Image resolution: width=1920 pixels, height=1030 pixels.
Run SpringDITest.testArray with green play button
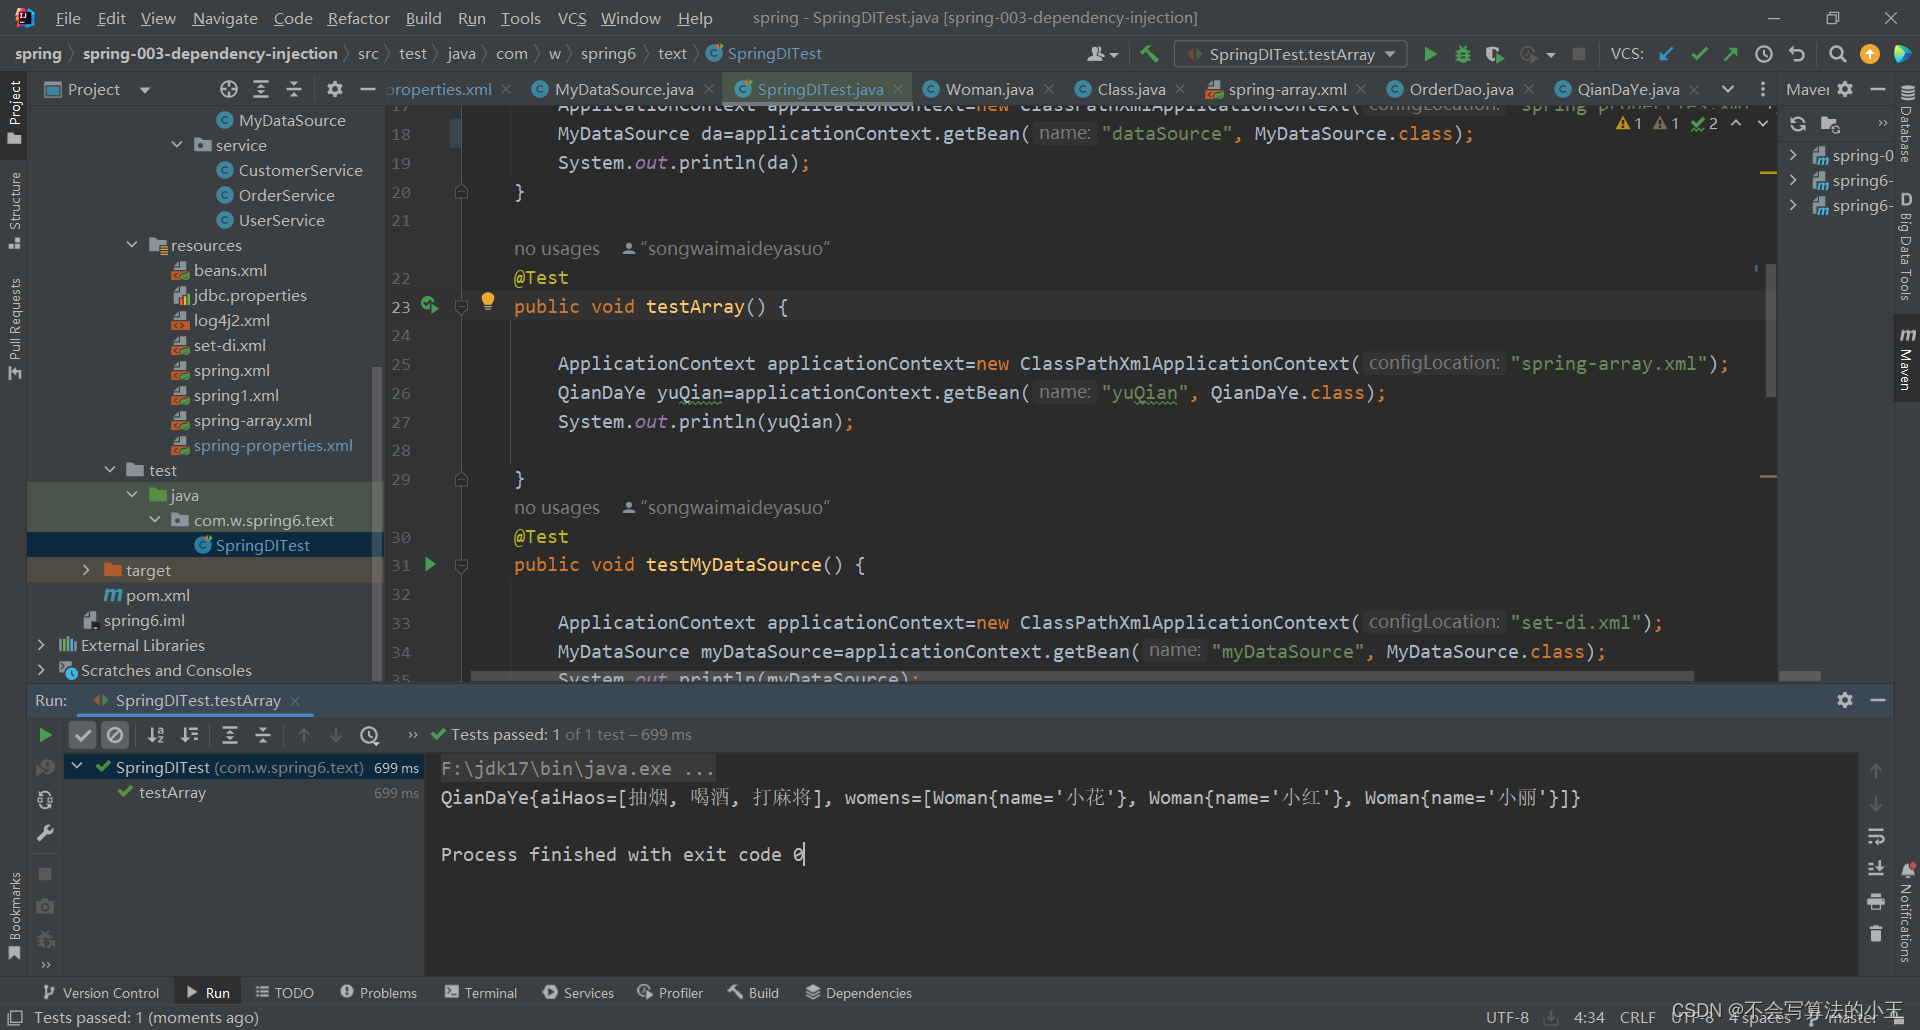[x=1430, y=54]
